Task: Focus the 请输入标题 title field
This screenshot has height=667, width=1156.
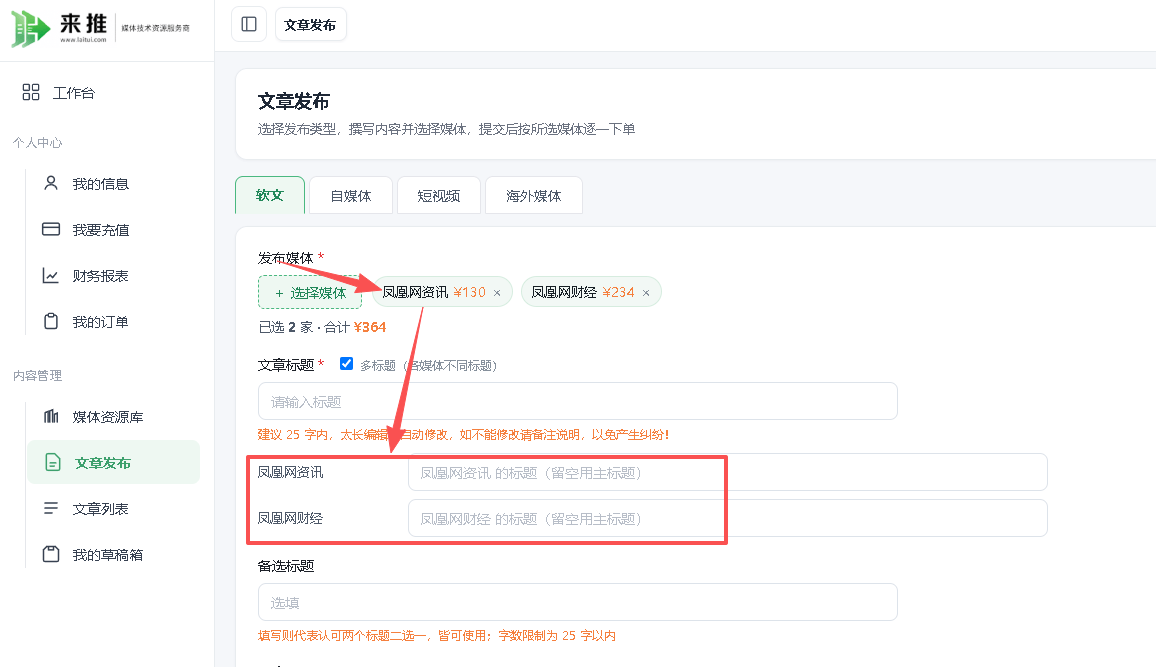Action: click(x=577, y=401)
